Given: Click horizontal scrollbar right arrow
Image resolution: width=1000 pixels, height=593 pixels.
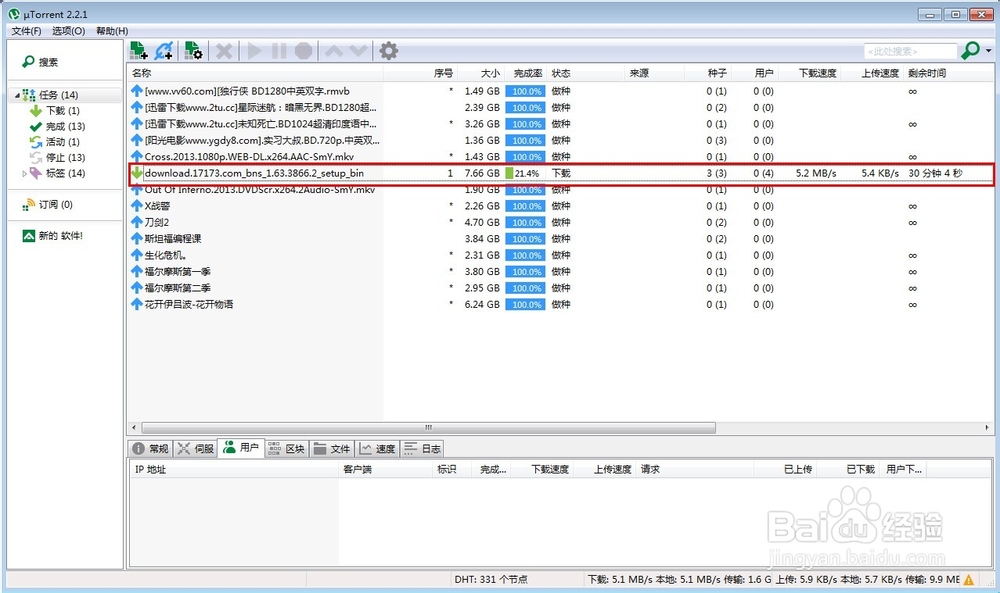Looking at the screenshot, I should [x=987, y=427].
